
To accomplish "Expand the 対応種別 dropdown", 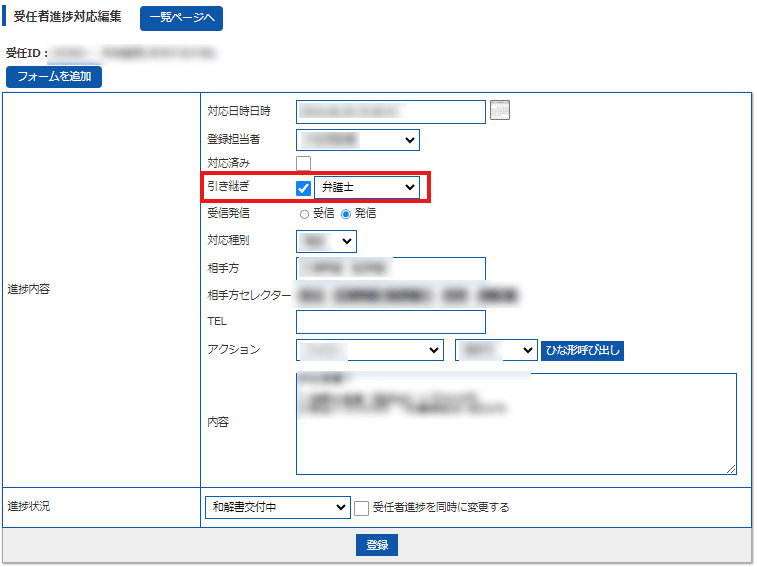I will pyautogui.click(x=326, y=241).
